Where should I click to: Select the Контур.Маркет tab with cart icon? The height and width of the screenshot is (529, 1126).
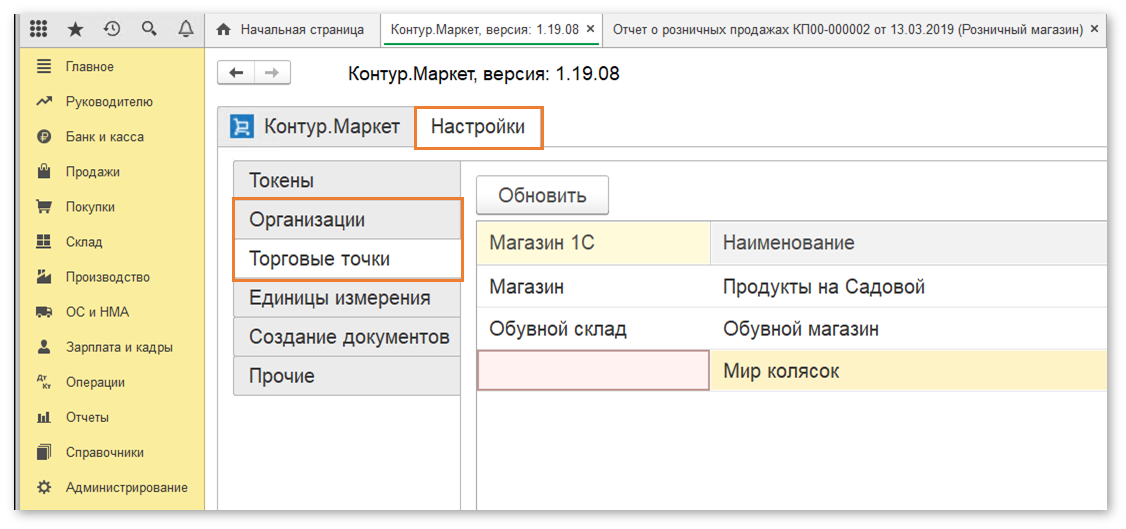pos(316,128)
